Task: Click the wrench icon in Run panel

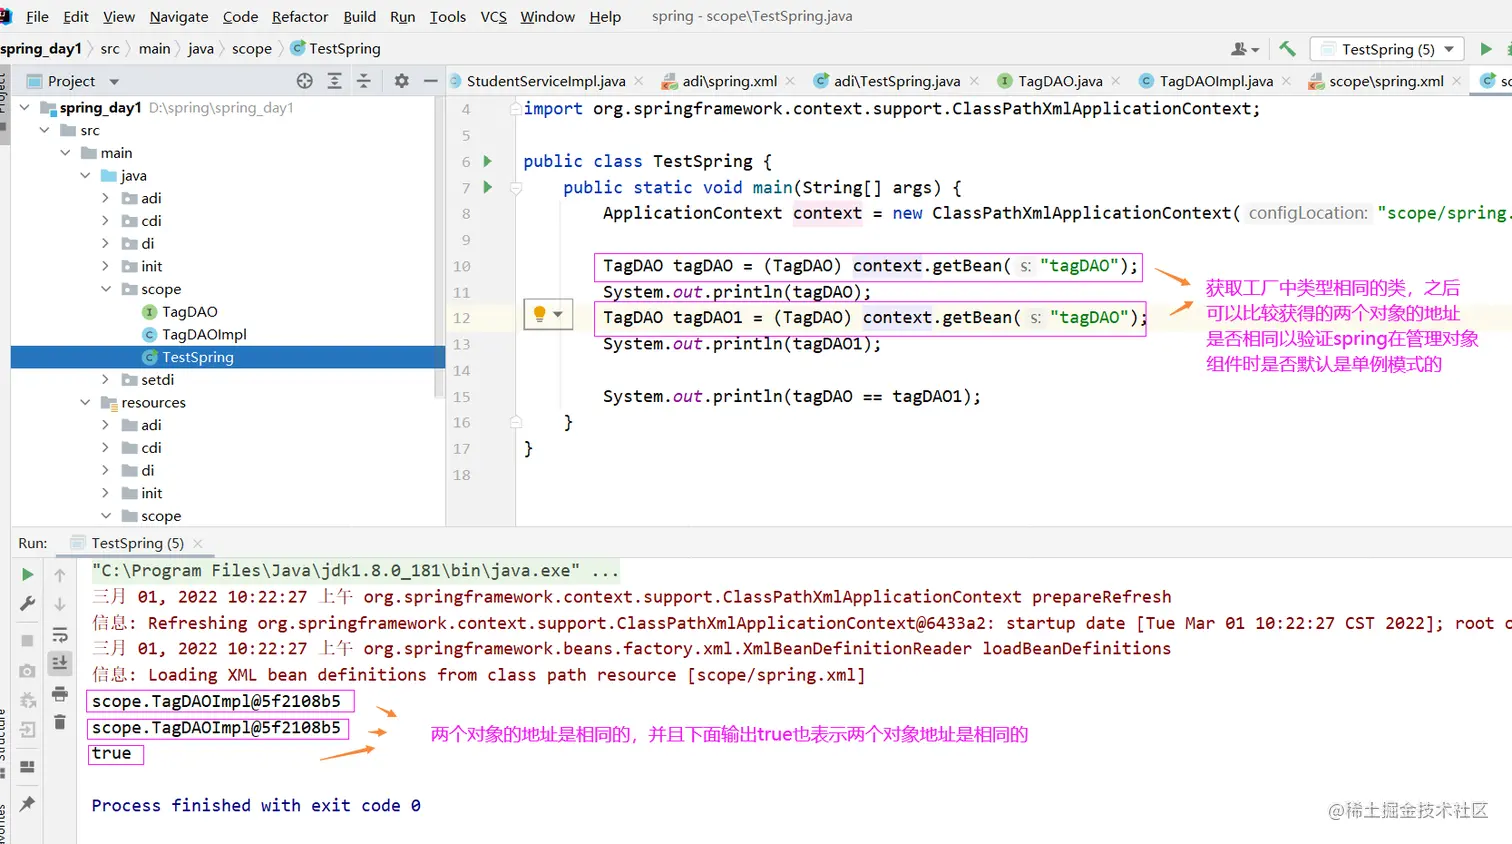Action: pyautogui.click(x=28, y=604)
